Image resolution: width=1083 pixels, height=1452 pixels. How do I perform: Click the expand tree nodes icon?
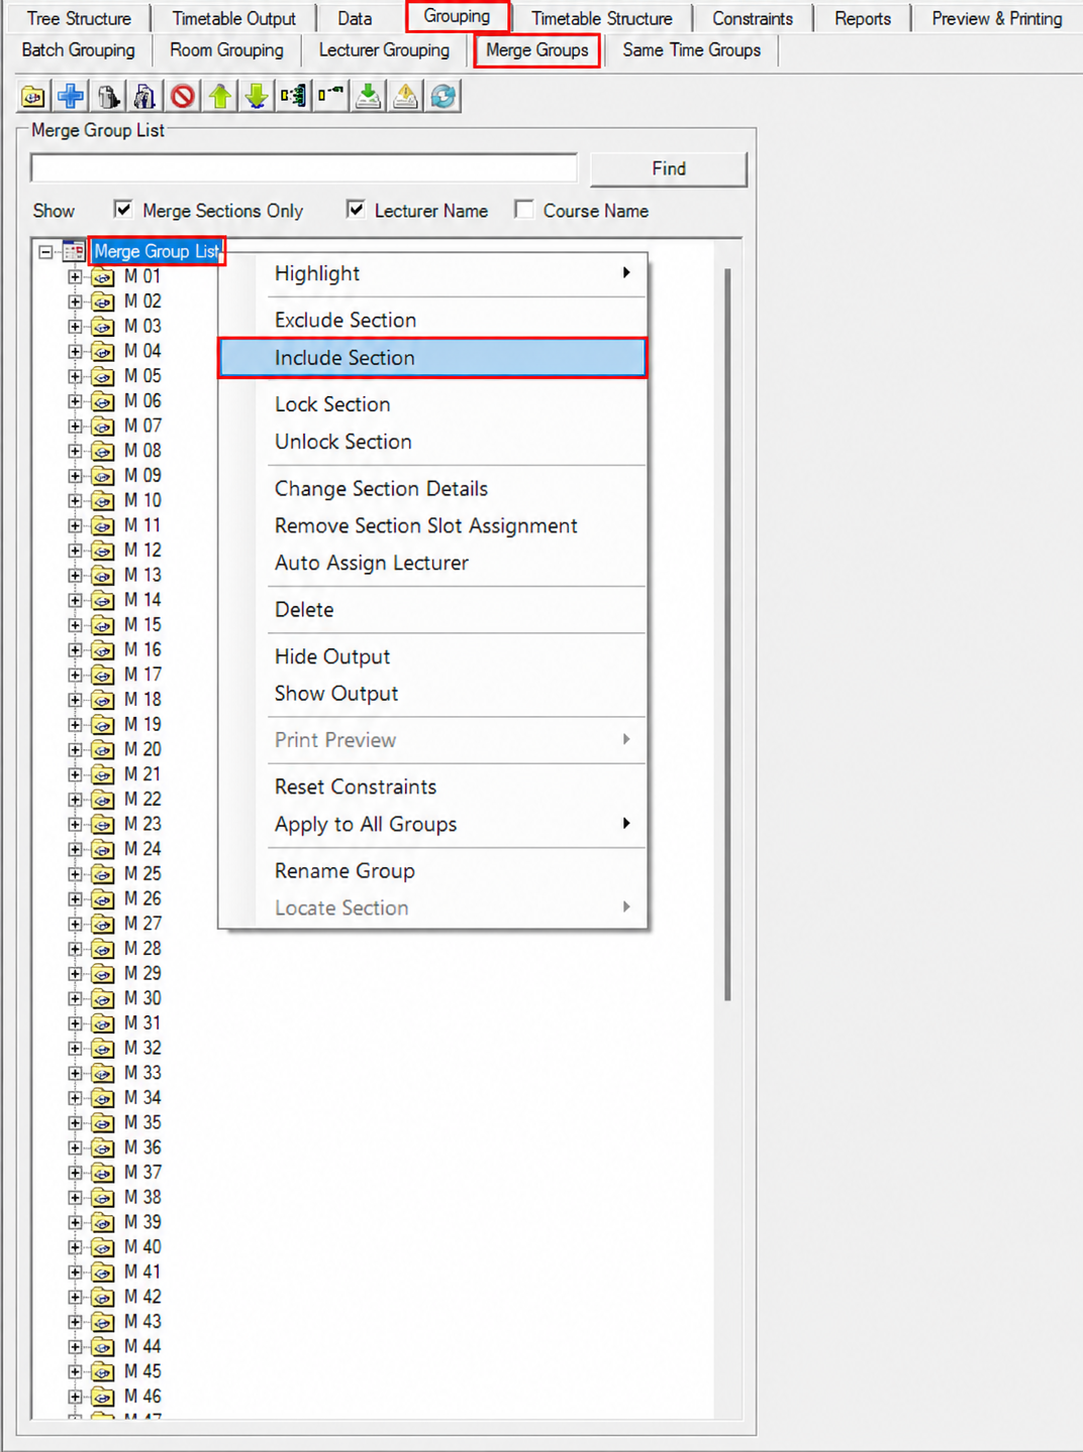click(294, 97)
